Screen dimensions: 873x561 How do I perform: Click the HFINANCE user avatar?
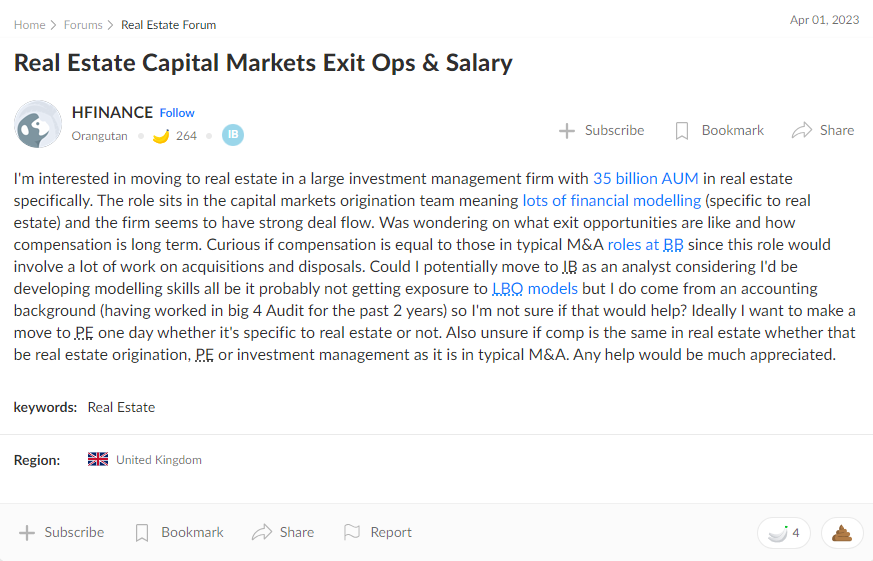point(38,124)
